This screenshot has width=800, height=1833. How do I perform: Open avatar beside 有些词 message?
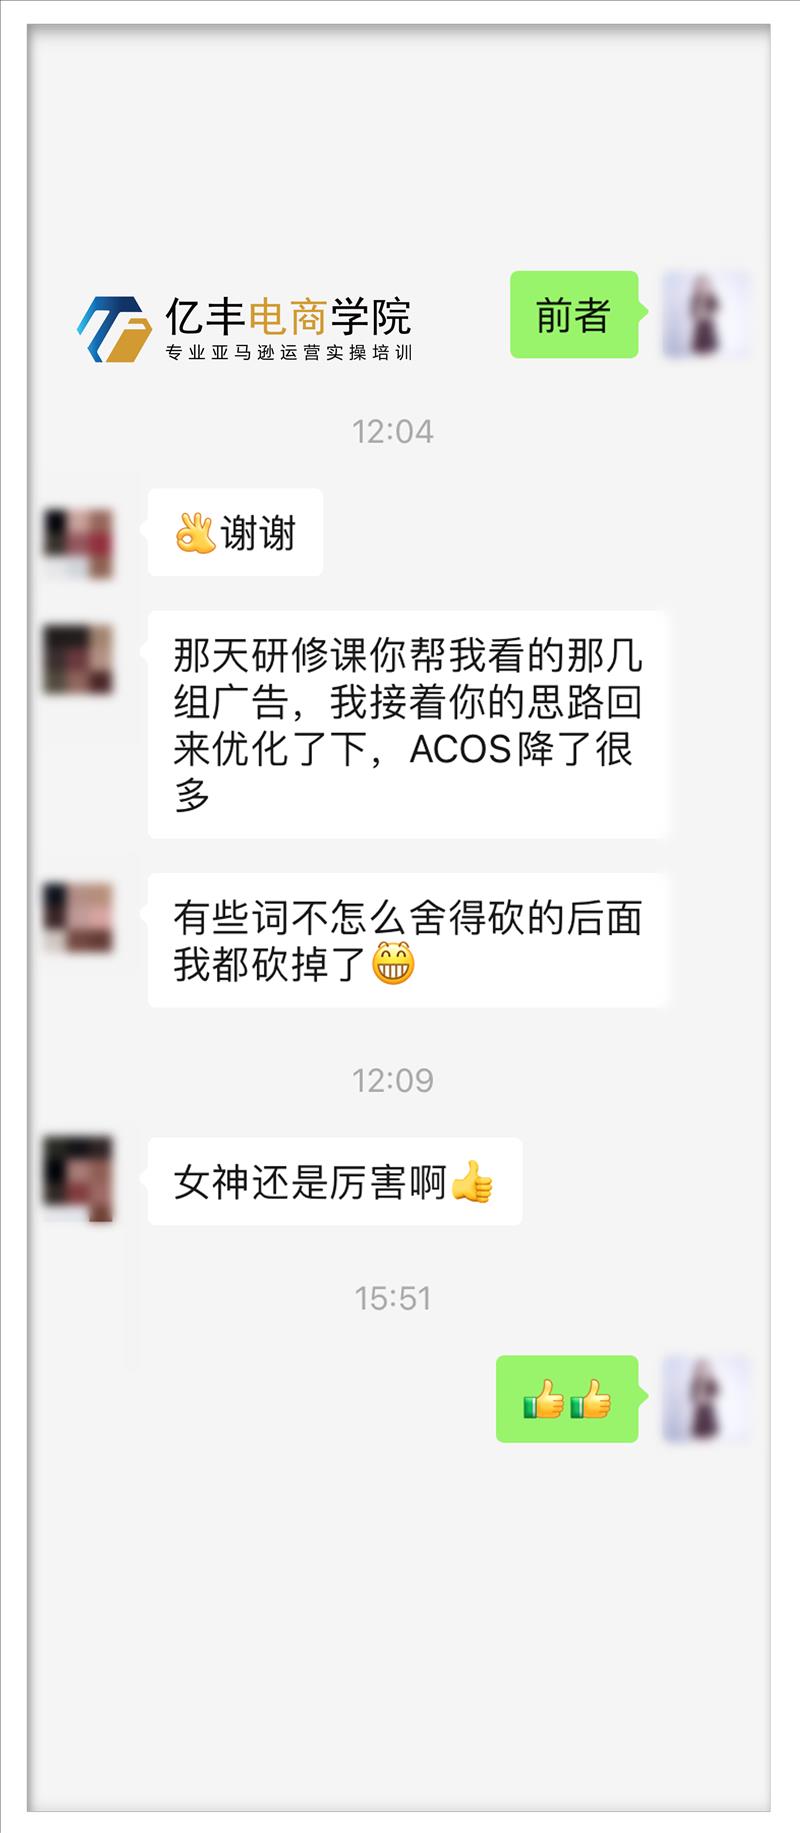point(79,916)
